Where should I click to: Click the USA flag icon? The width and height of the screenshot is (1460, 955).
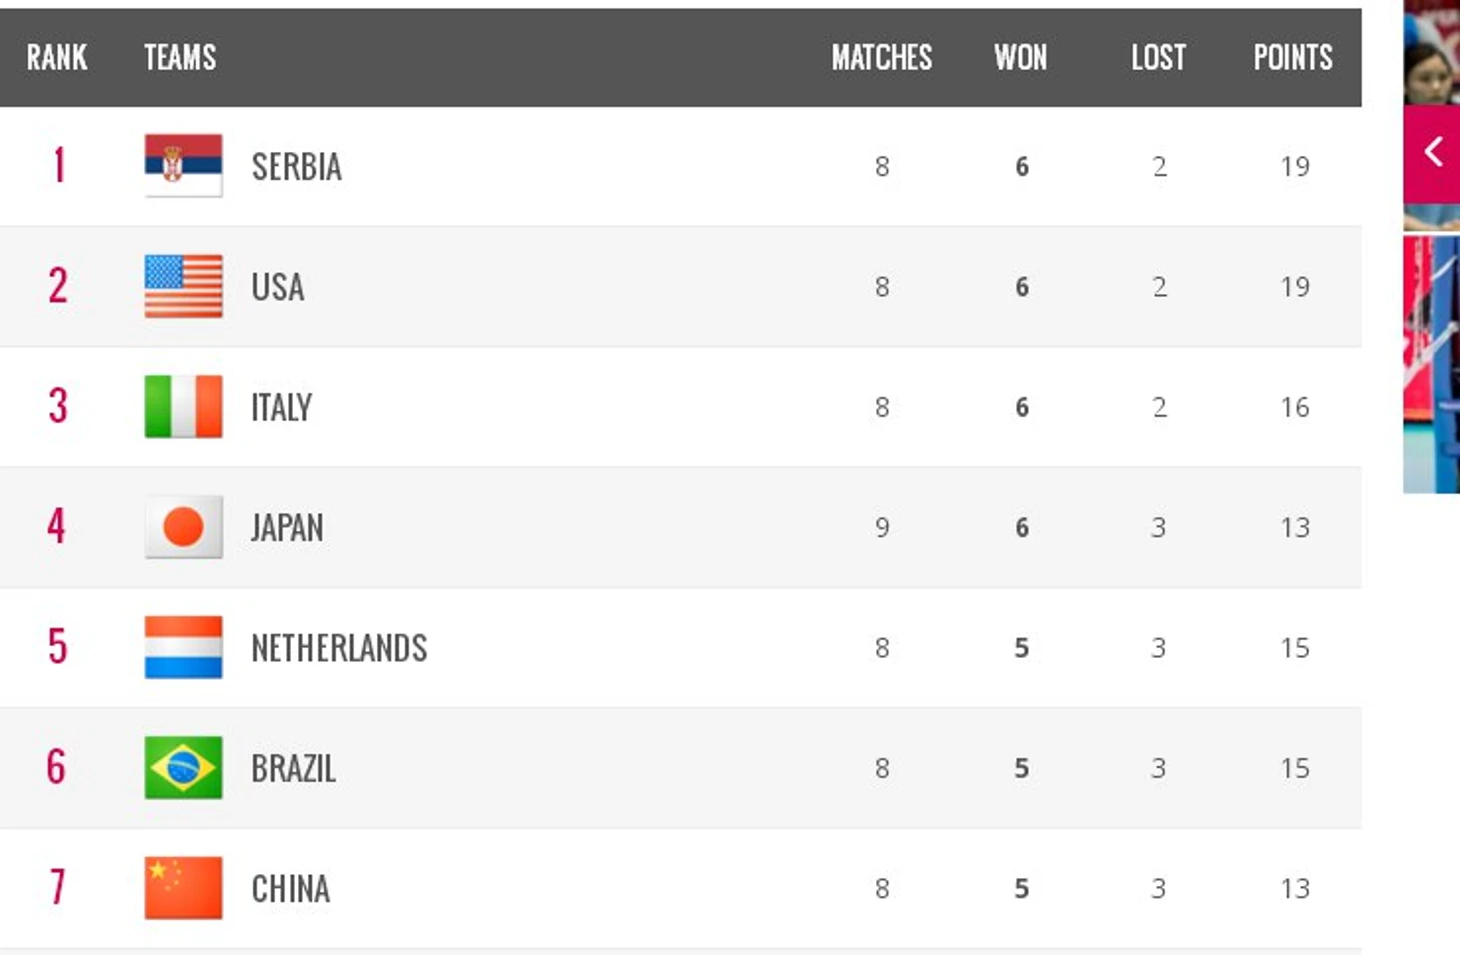183,287
